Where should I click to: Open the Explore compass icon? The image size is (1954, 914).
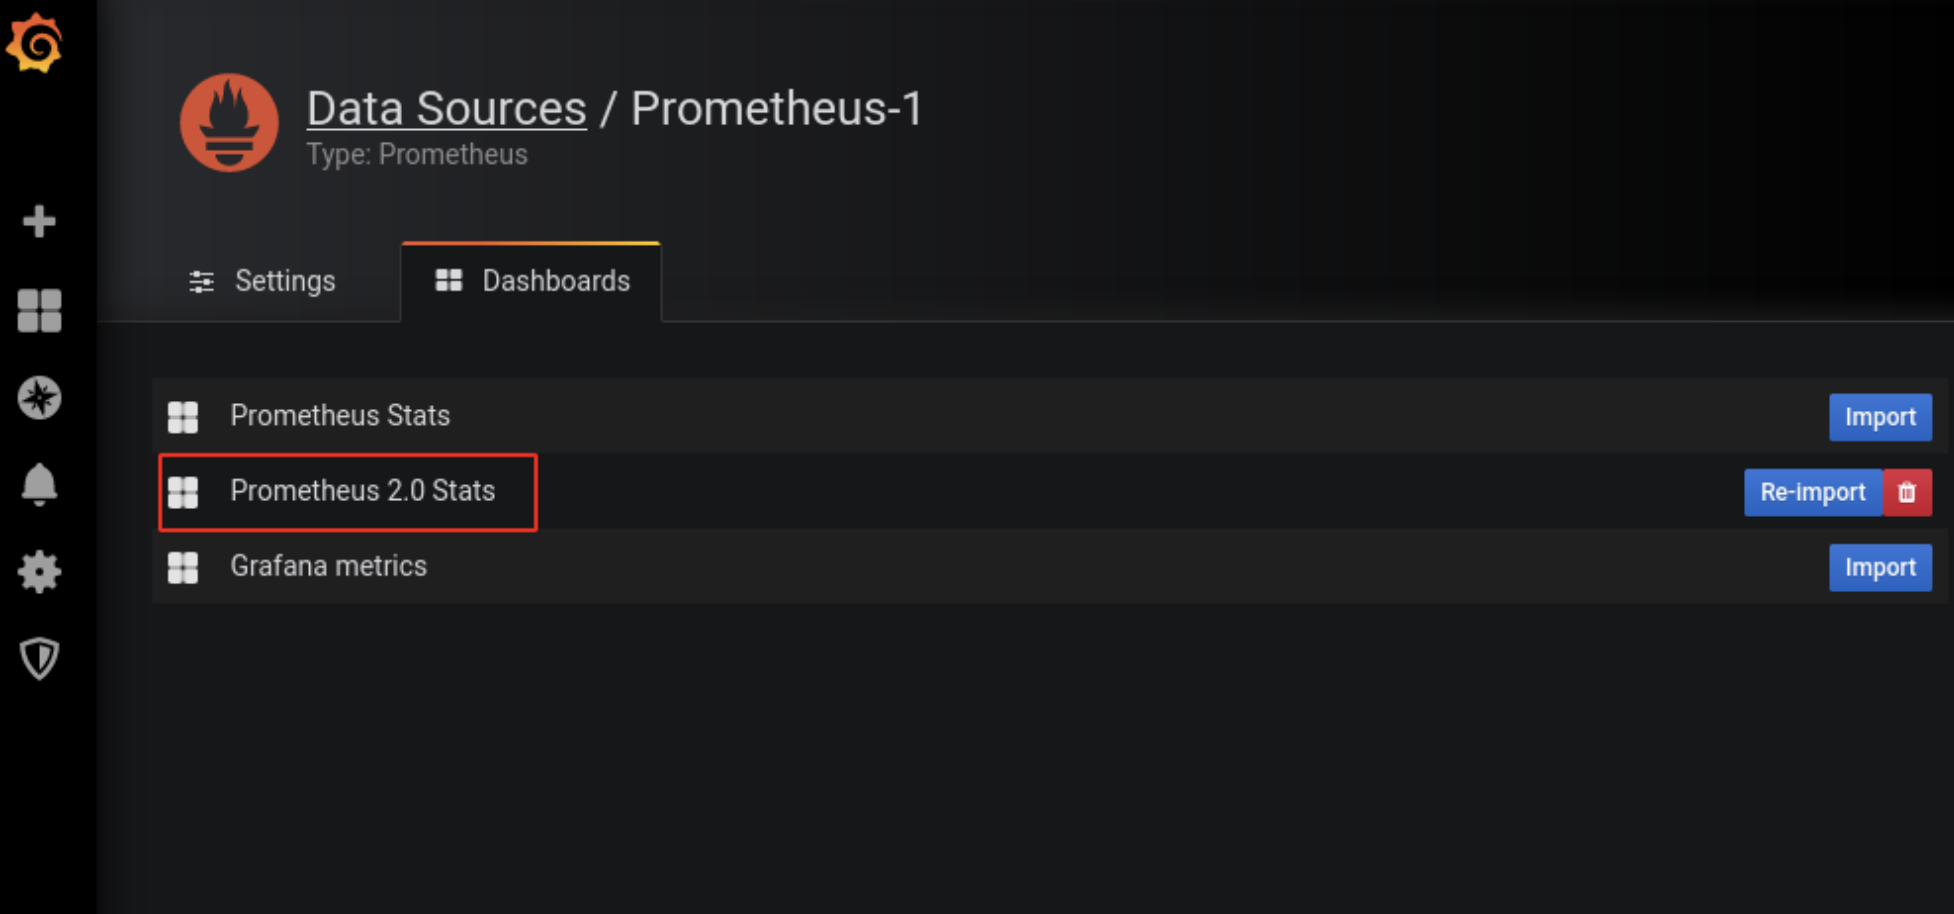pyautogui.click(x=39, y=398)
